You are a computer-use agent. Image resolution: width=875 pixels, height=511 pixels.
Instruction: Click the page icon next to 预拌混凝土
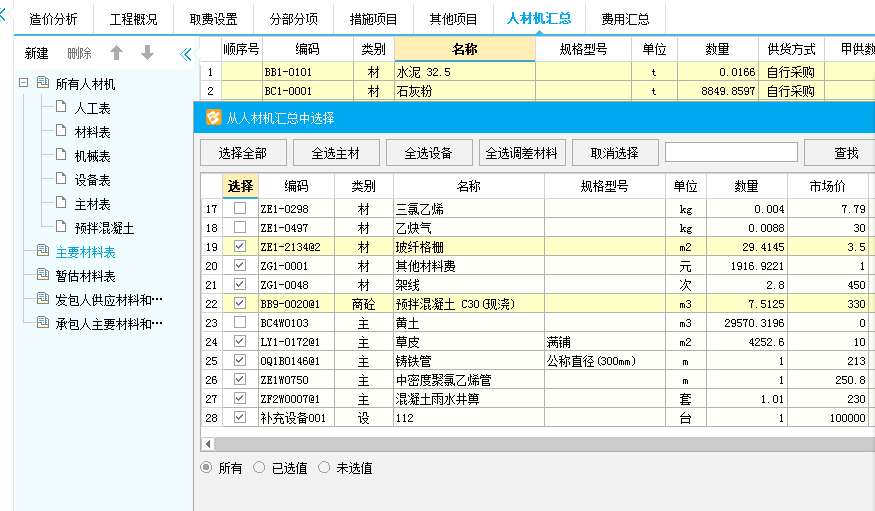tap(61, 226)
